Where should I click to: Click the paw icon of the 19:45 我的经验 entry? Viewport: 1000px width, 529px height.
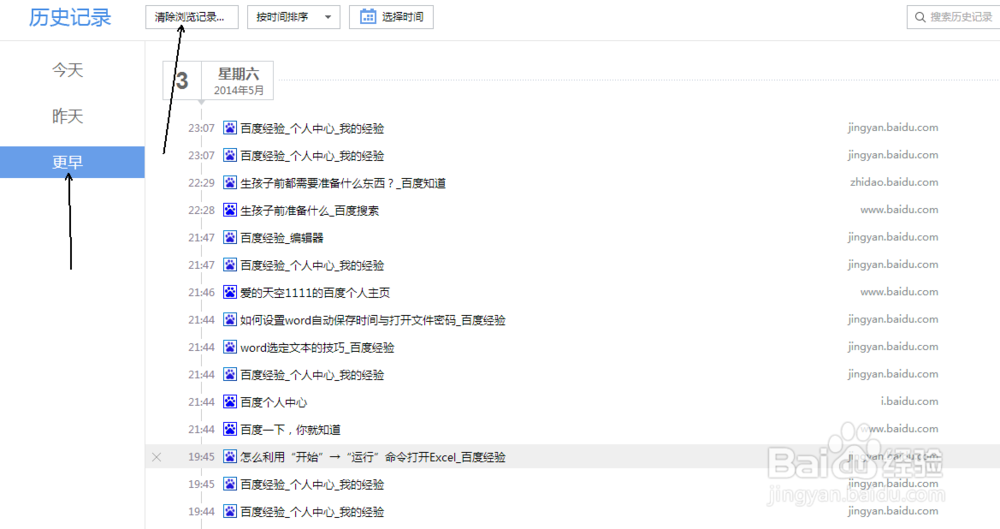pyautogui.click(x=230, y=484)
